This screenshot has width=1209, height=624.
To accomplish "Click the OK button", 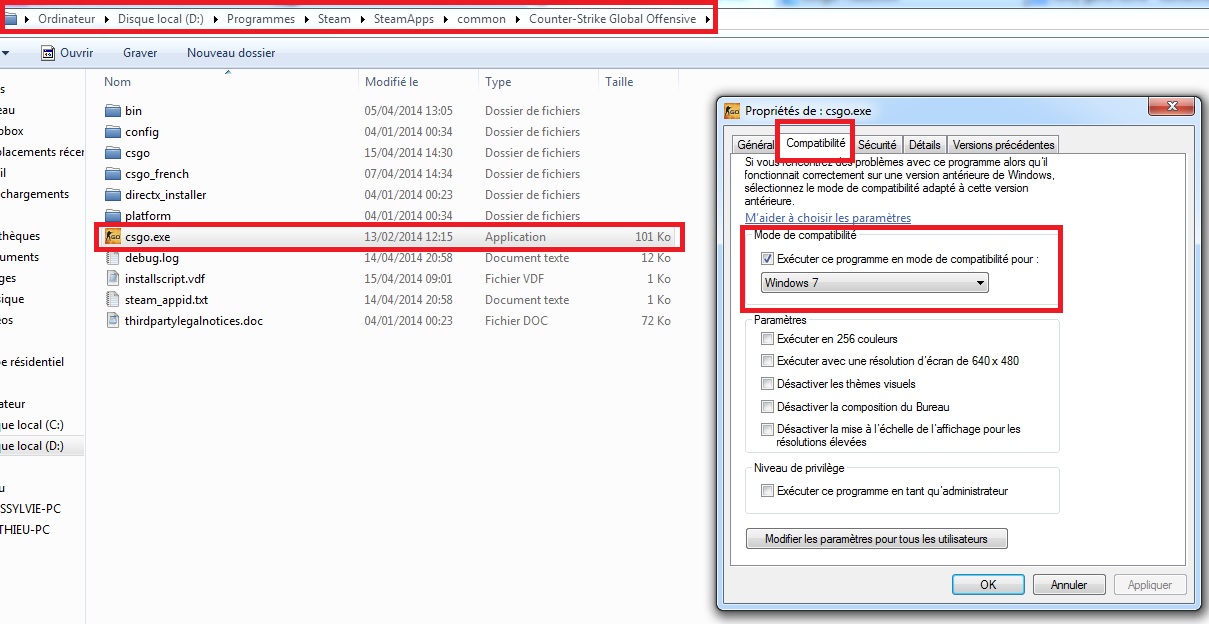I will coord(988,585).
